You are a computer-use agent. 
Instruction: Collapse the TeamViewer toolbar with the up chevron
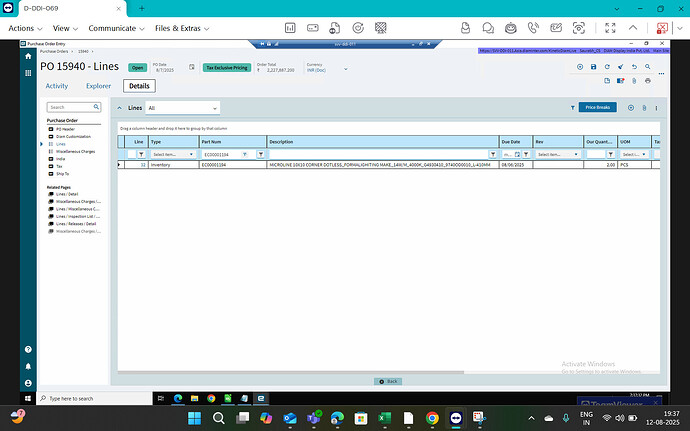coord(633,28)
